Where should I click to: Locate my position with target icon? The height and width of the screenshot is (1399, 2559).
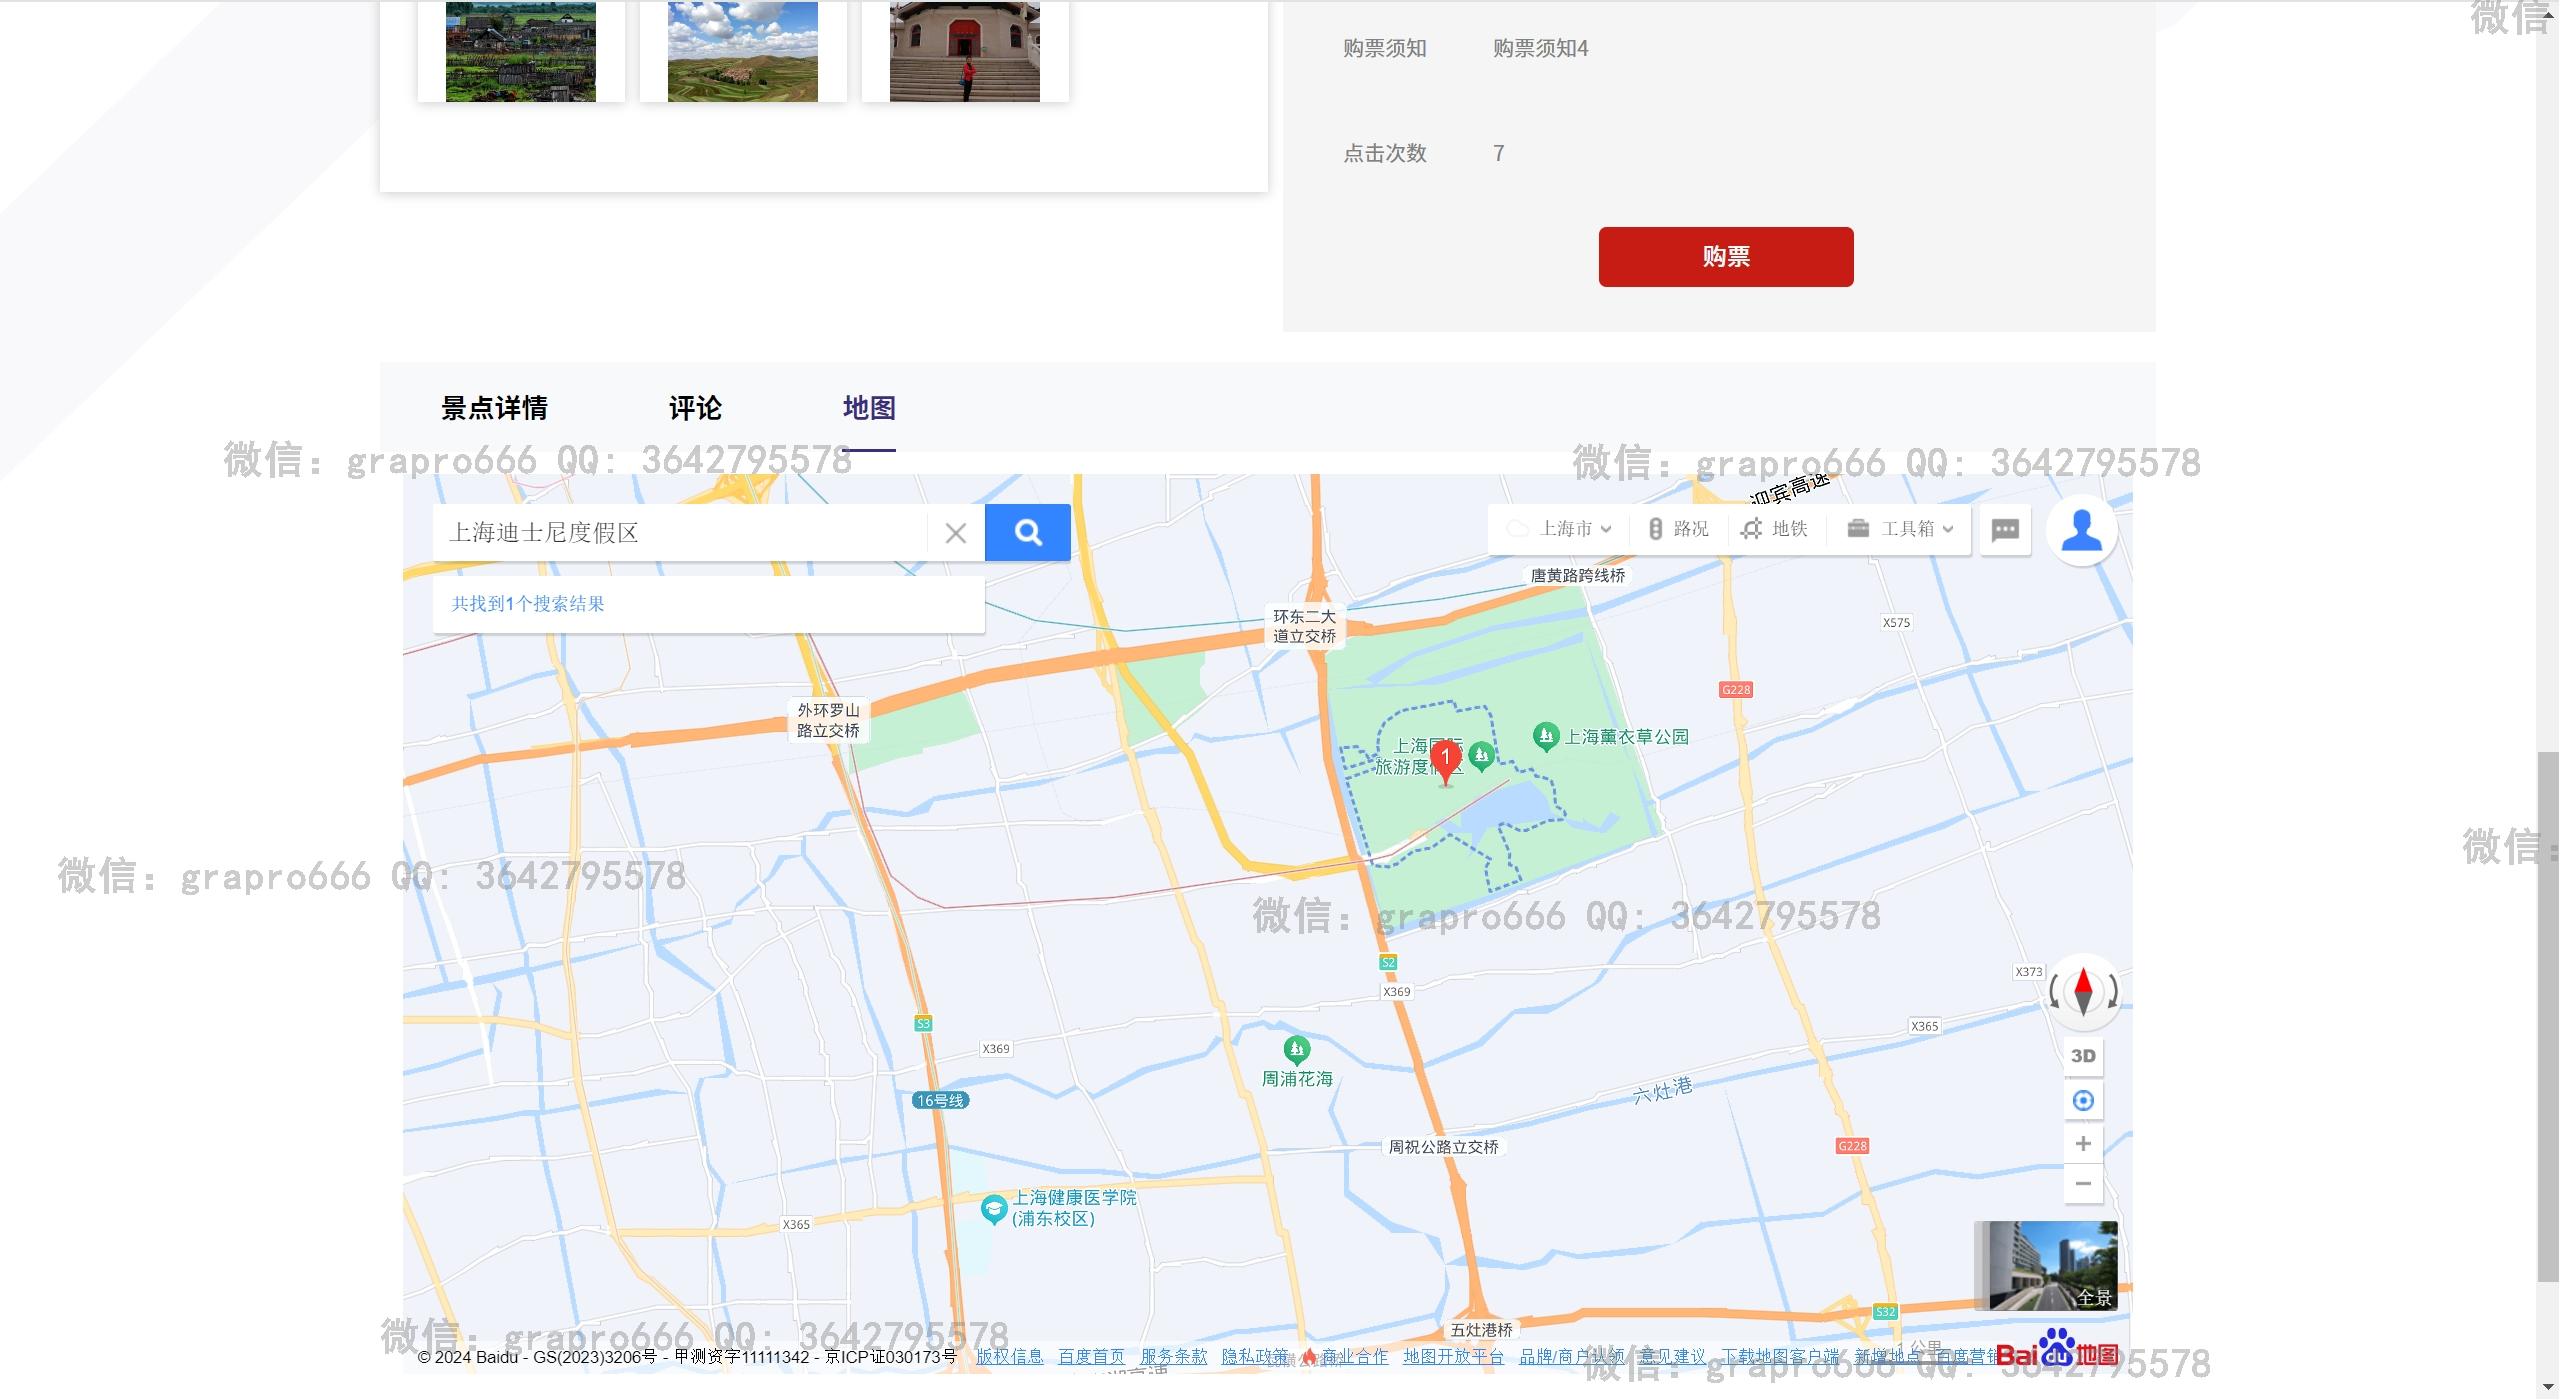(2083, 1100)
